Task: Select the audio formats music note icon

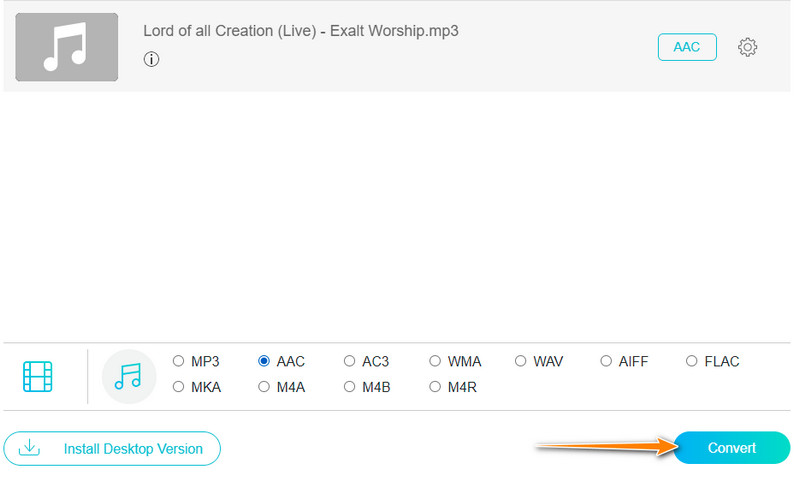Action: tap(129, 376)
